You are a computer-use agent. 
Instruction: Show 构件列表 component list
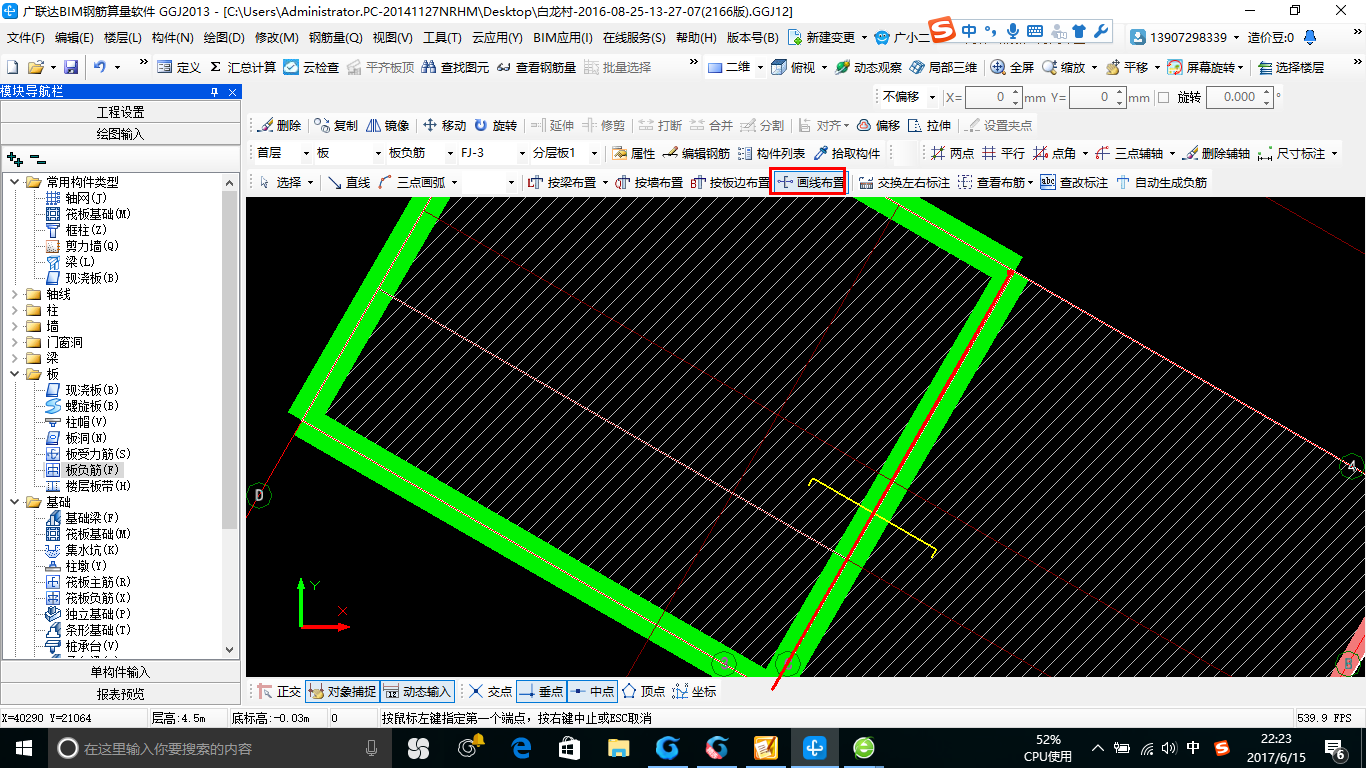click(x=771, y=153)
